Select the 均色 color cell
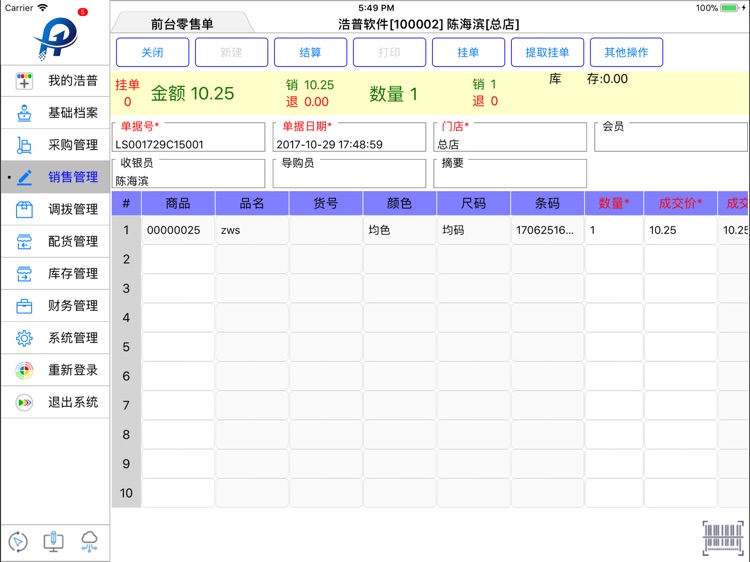 click(x=399, y=230)
